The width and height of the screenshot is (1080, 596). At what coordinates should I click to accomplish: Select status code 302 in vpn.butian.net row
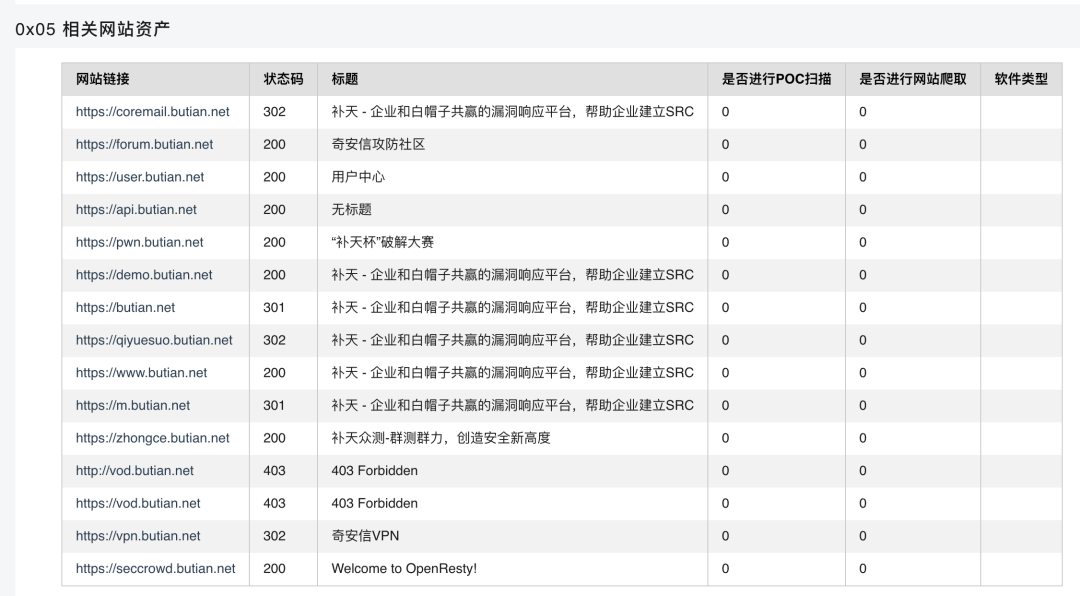click(274, 536)
